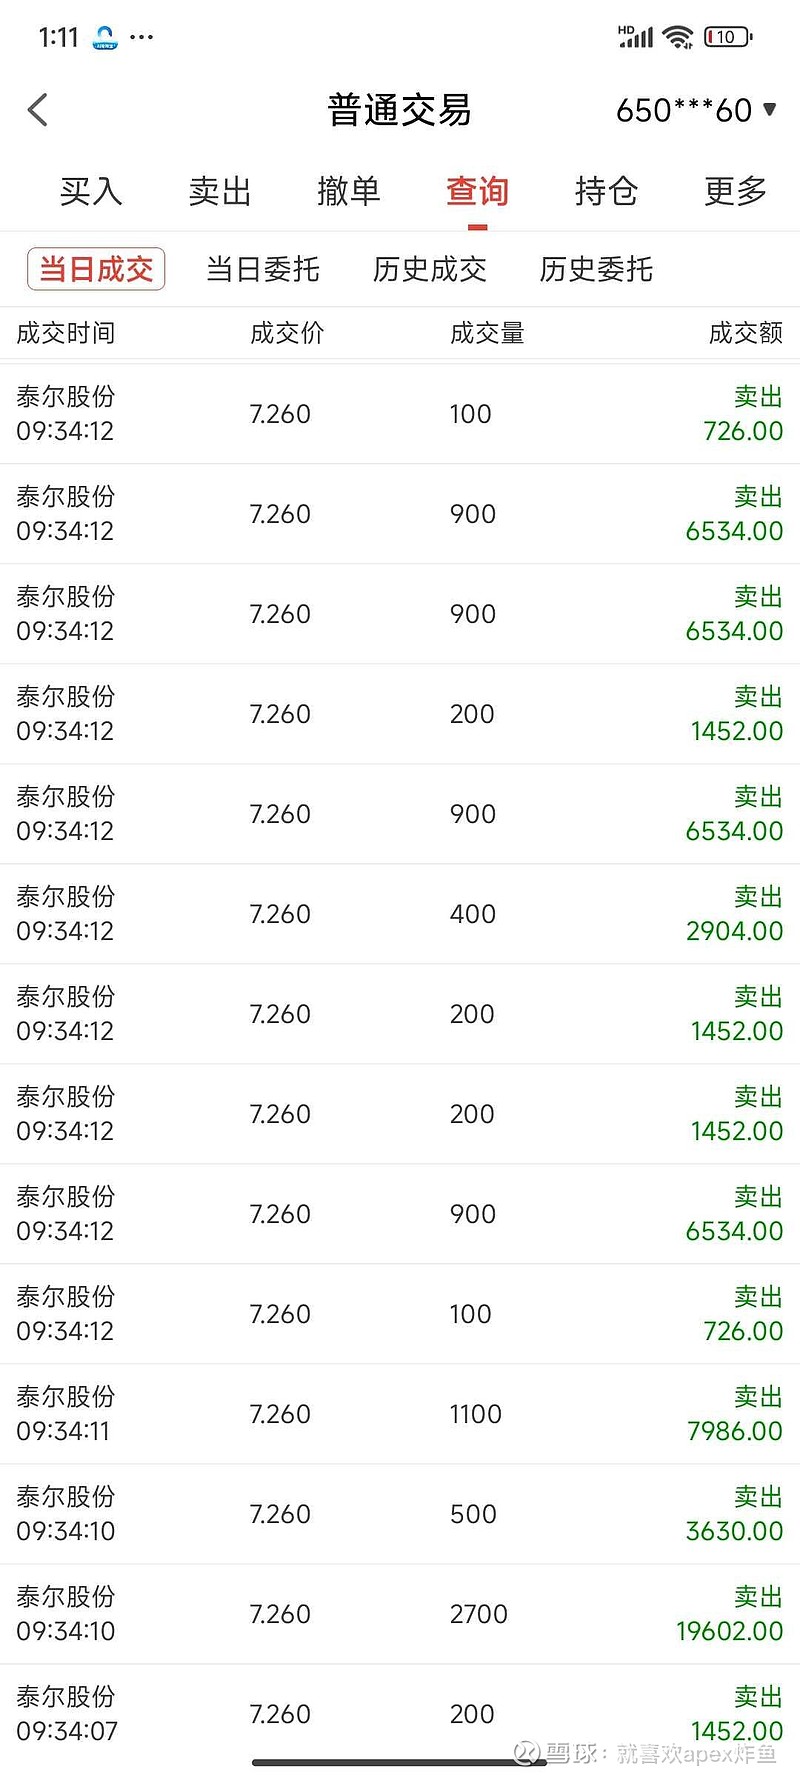The height and width of the screenshot is (1778, 800).
Task: Open the 1100-share trade at 09:34:11
Action: coord(400,1414)
